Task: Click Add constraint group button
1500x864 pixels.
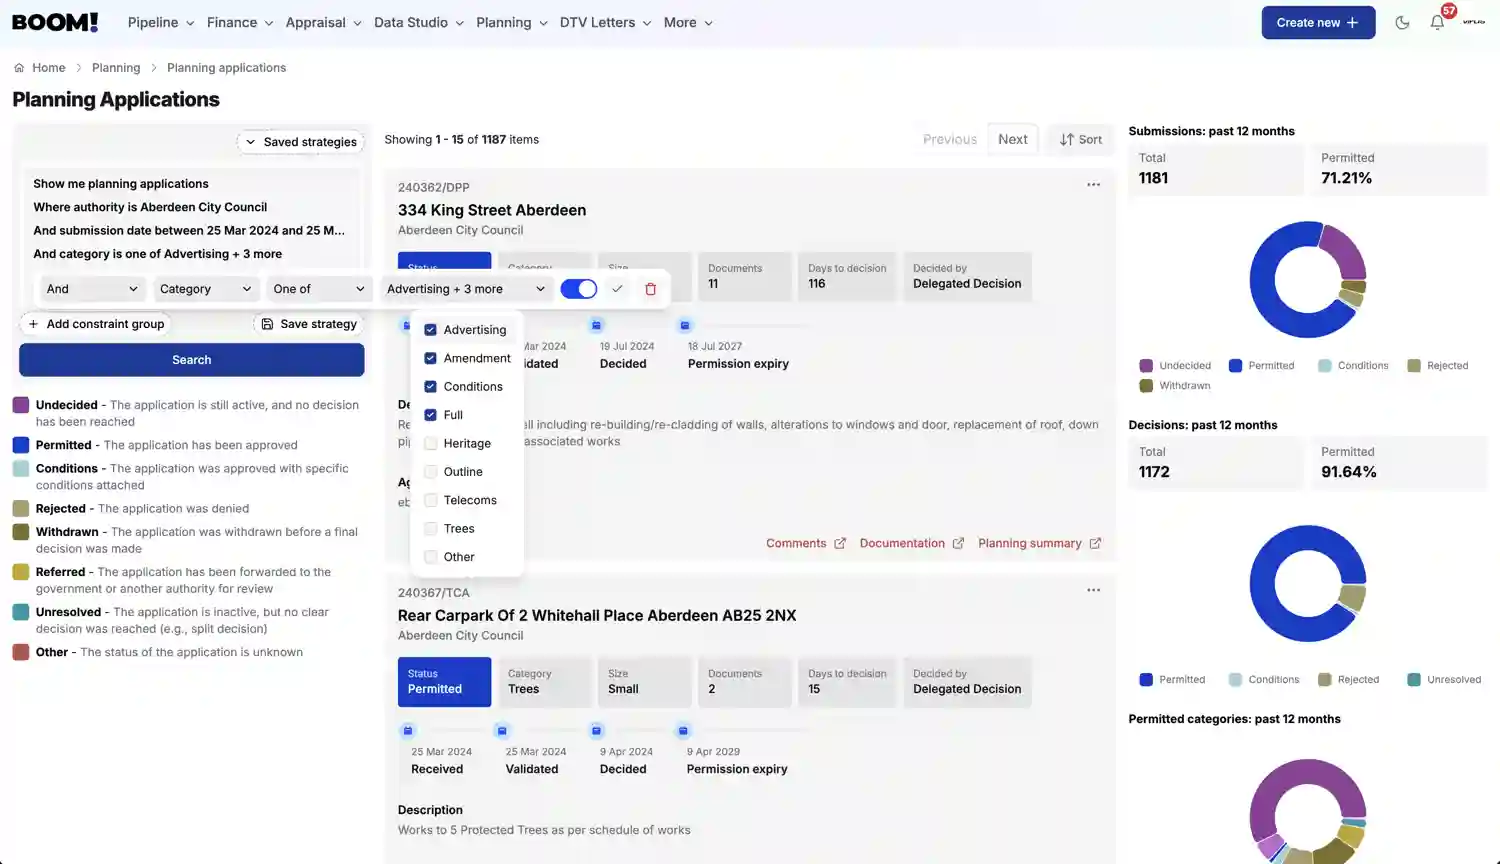Action: tap(96, 324)
